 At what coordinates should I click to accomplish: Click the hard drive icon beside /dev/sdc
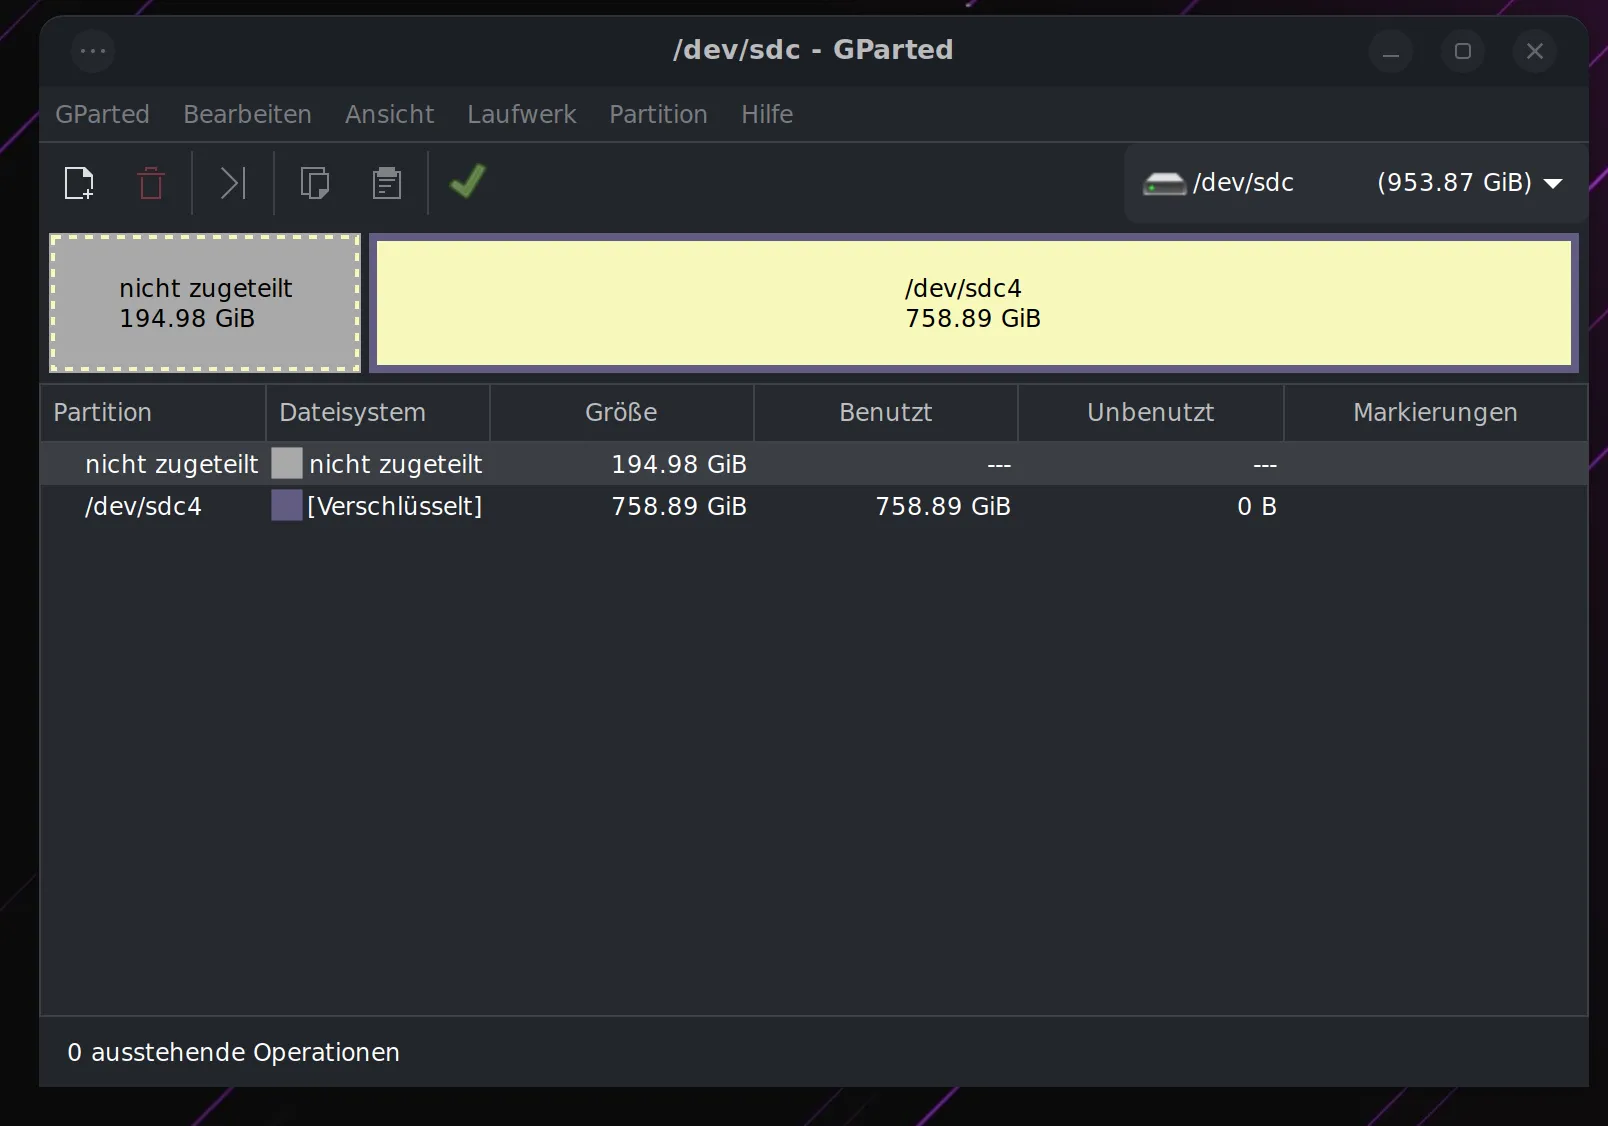coord(1164,183)
